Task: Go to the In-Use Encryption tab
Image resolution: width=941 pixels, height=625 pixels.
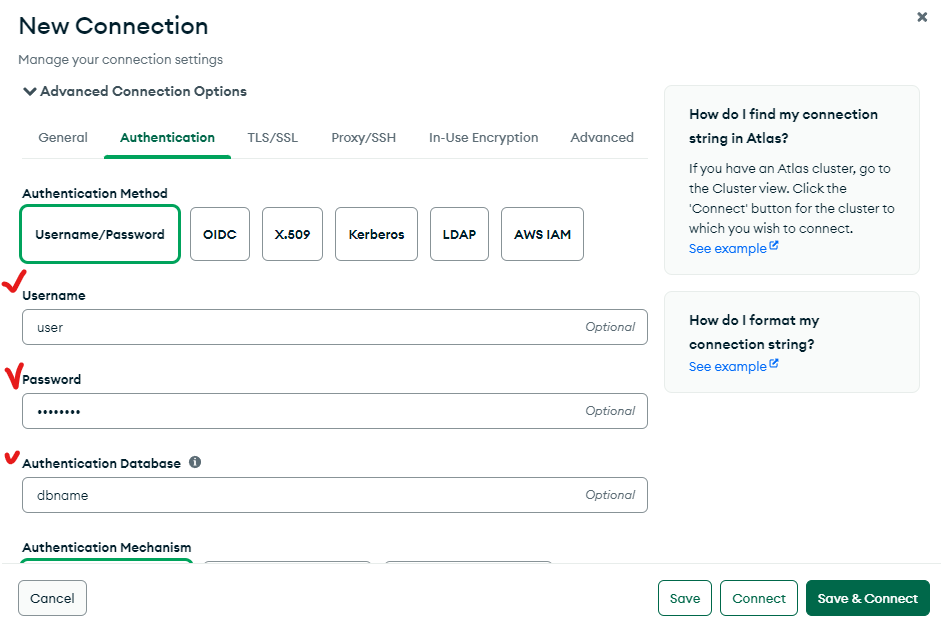Action: coord(484,137)
